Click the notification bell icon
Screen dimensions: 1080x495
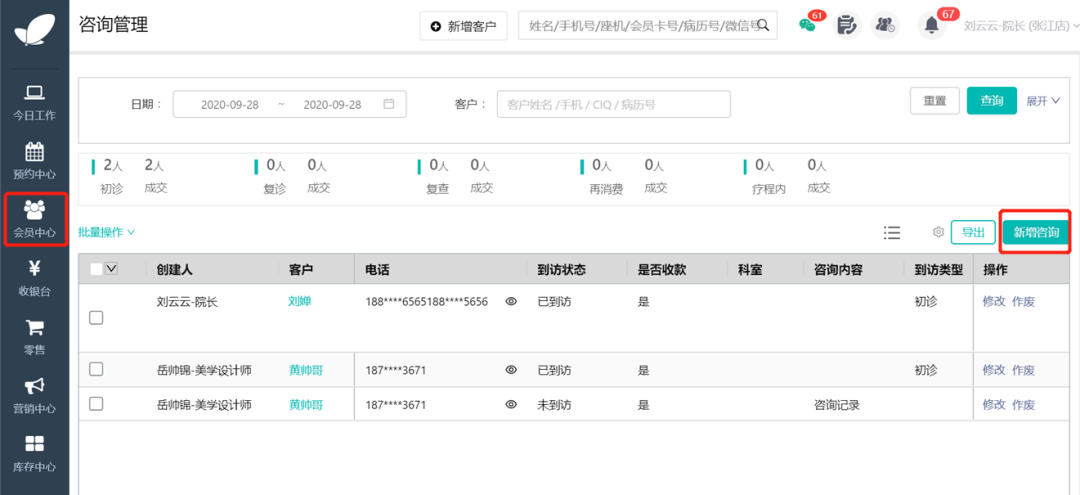(932, 26)
